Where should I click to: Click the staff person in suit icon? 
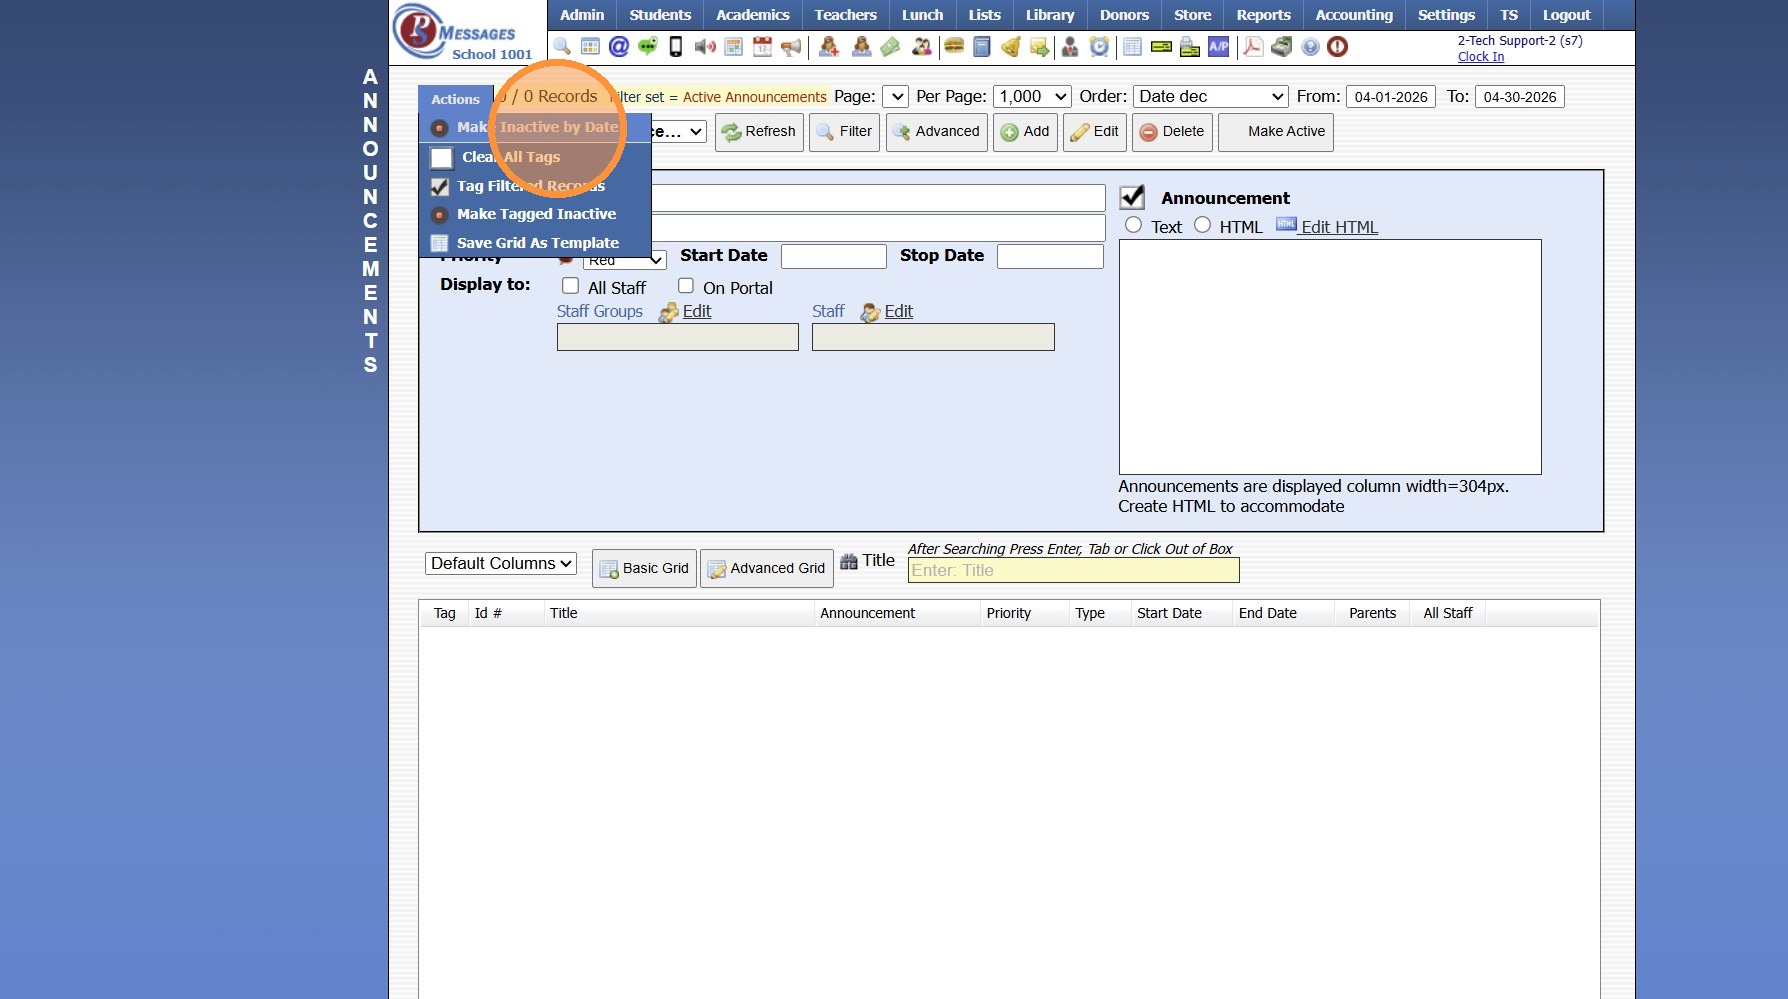pyautogui.click(x=1070, y=47)
